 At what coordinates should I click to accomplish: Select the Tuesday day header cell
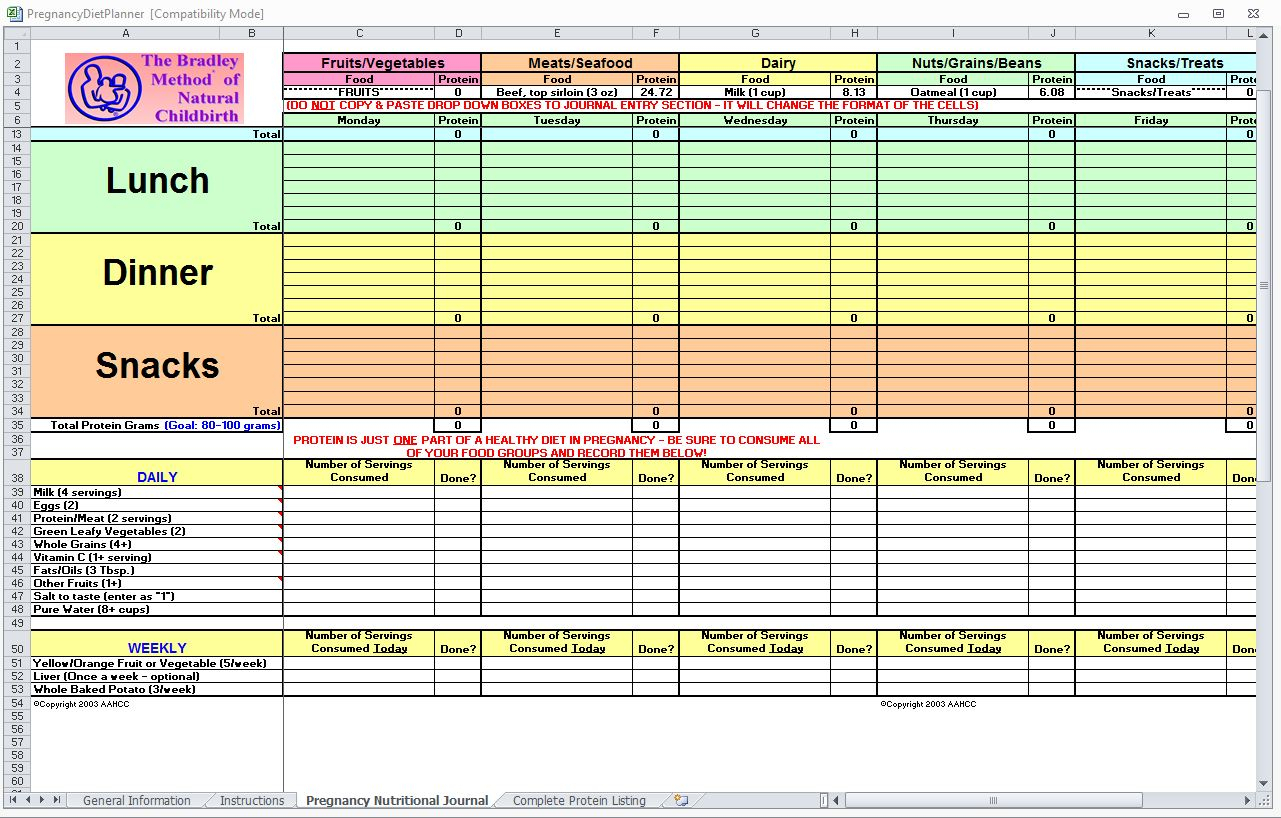point(557,120)
